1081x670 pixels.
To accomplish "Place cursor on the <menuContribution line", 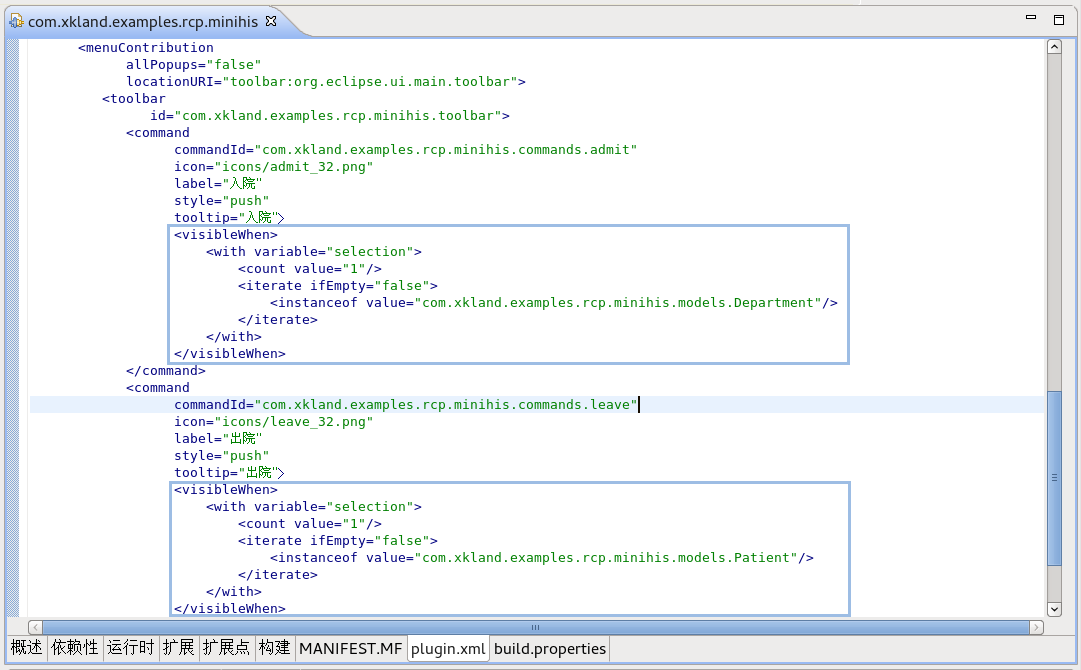I will [145, 48].
